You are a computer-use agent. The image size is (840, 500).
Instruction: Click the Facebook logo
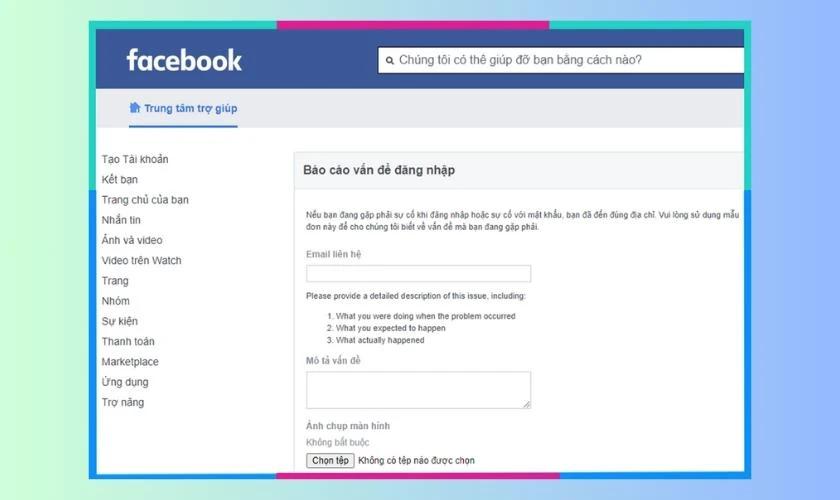pos(184,60)
